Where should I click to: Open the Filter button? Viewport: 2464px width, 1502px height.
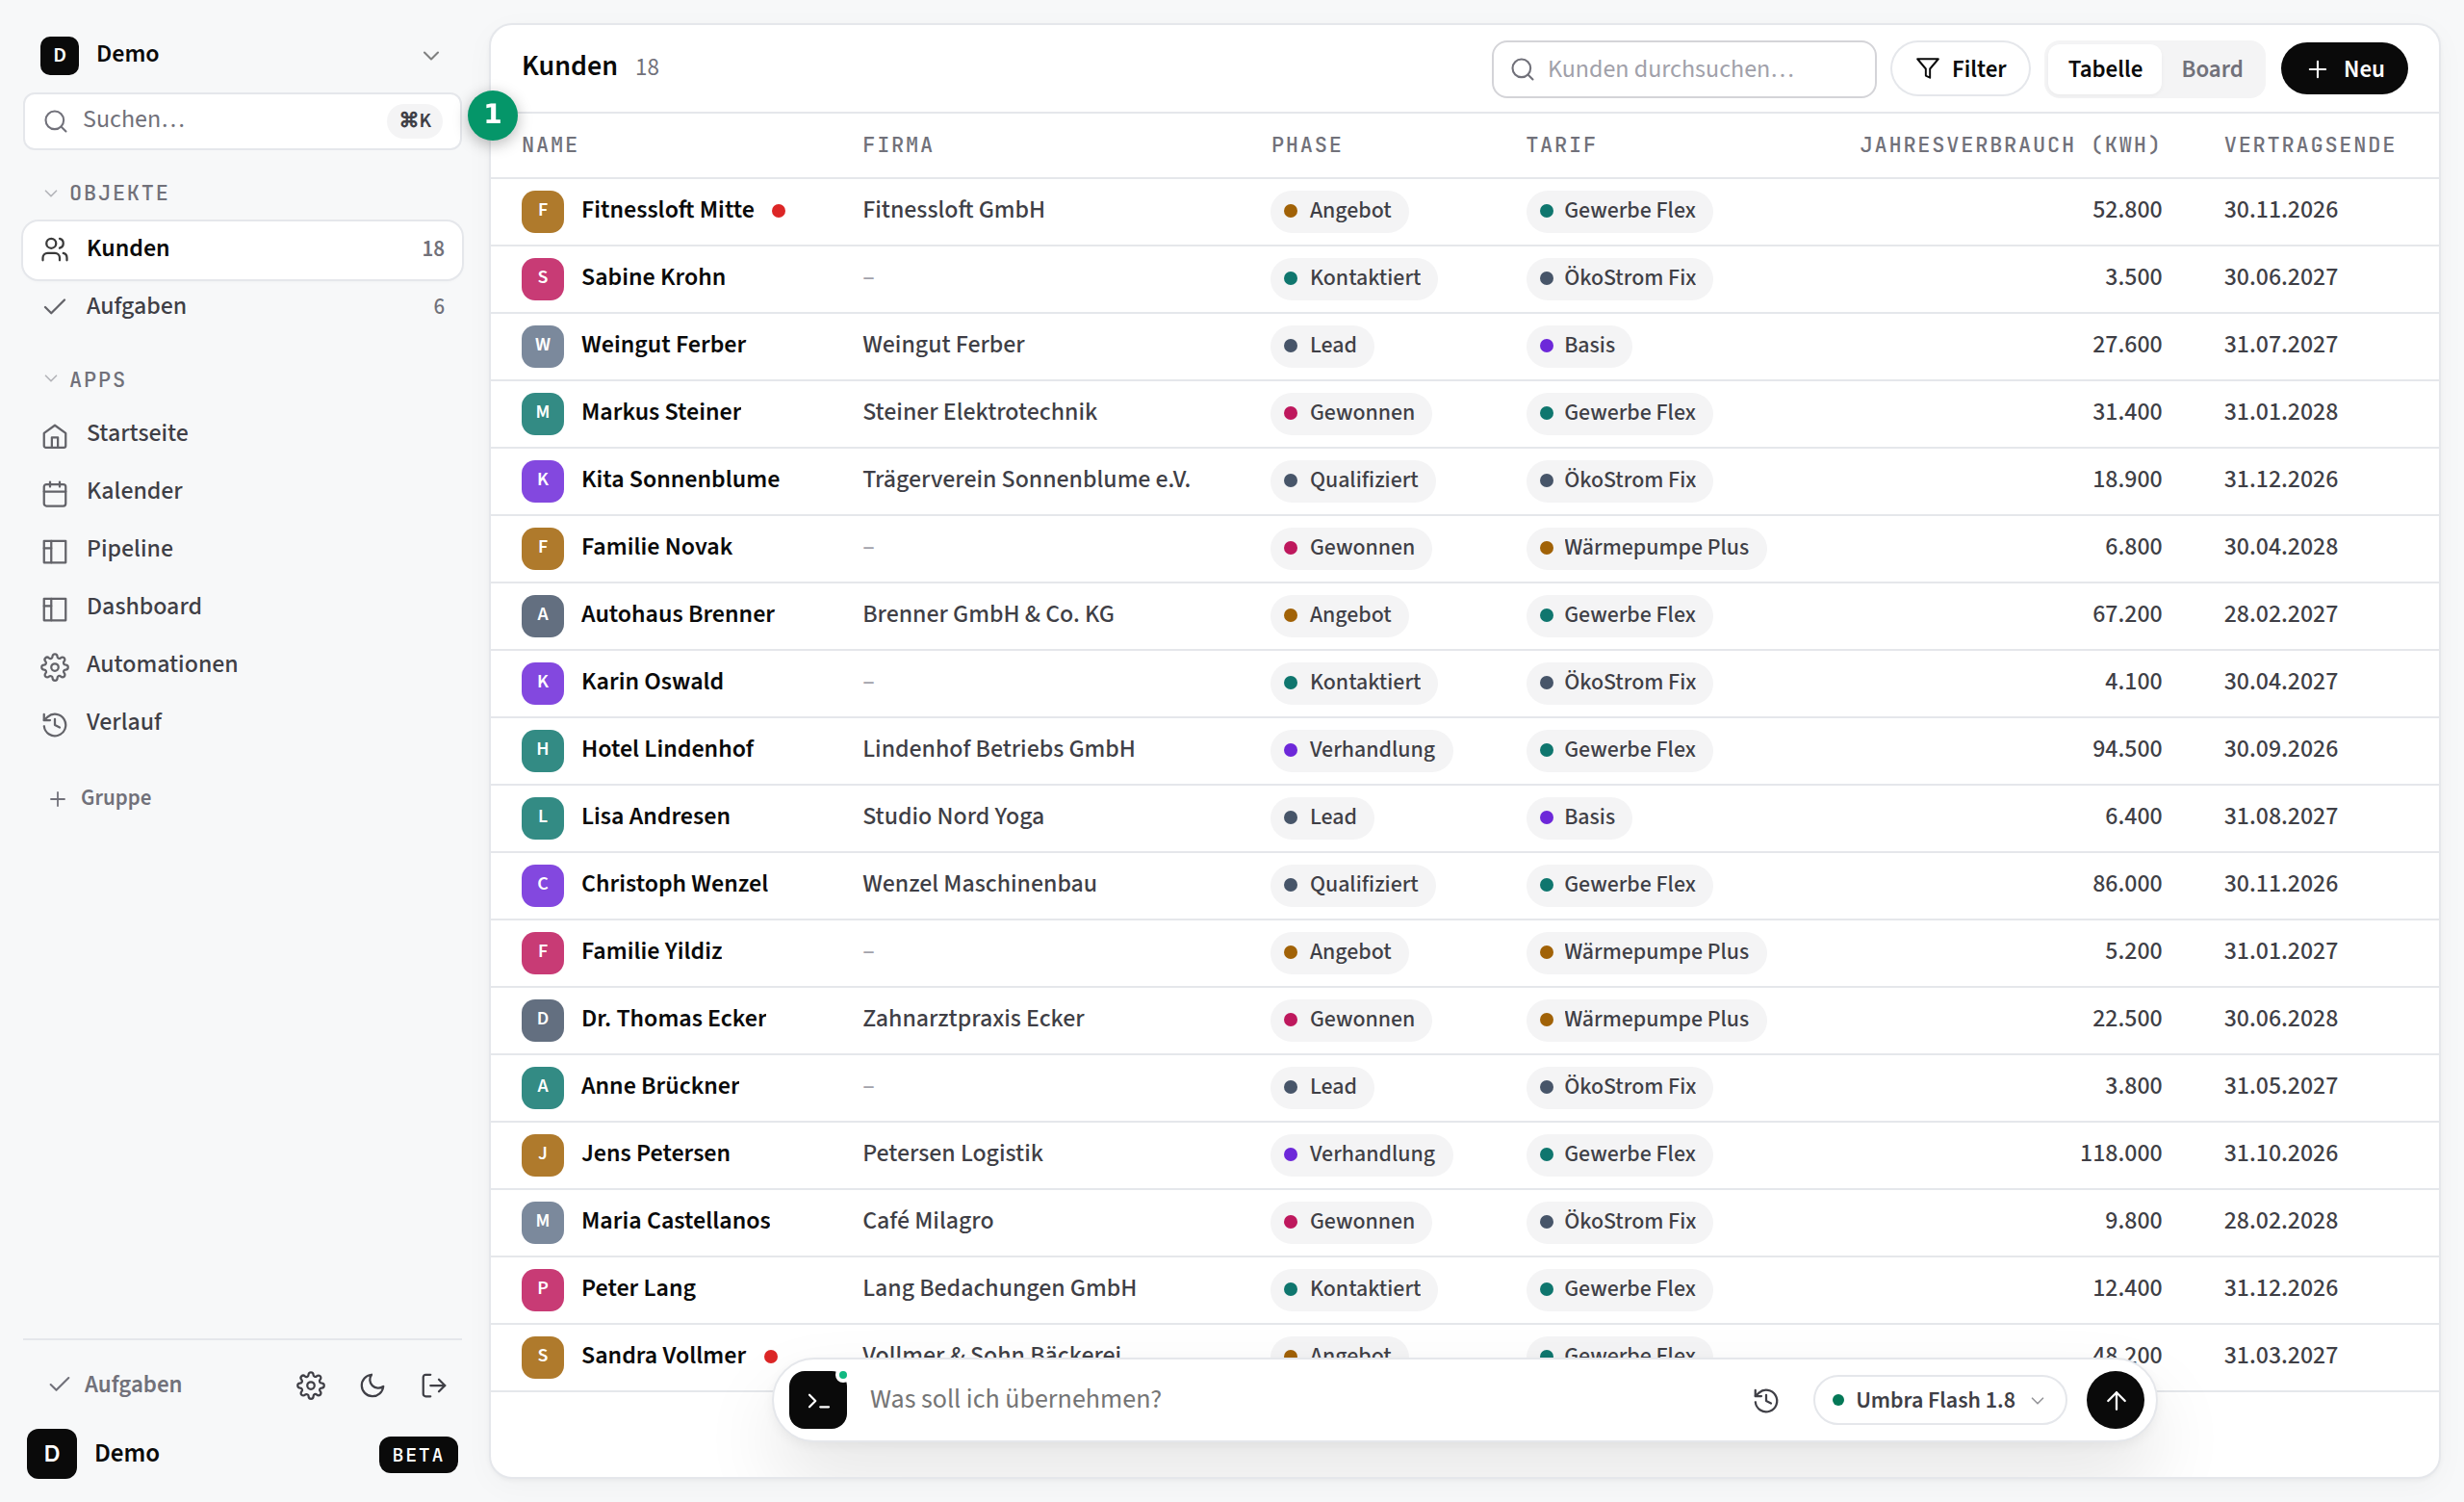1960,69
